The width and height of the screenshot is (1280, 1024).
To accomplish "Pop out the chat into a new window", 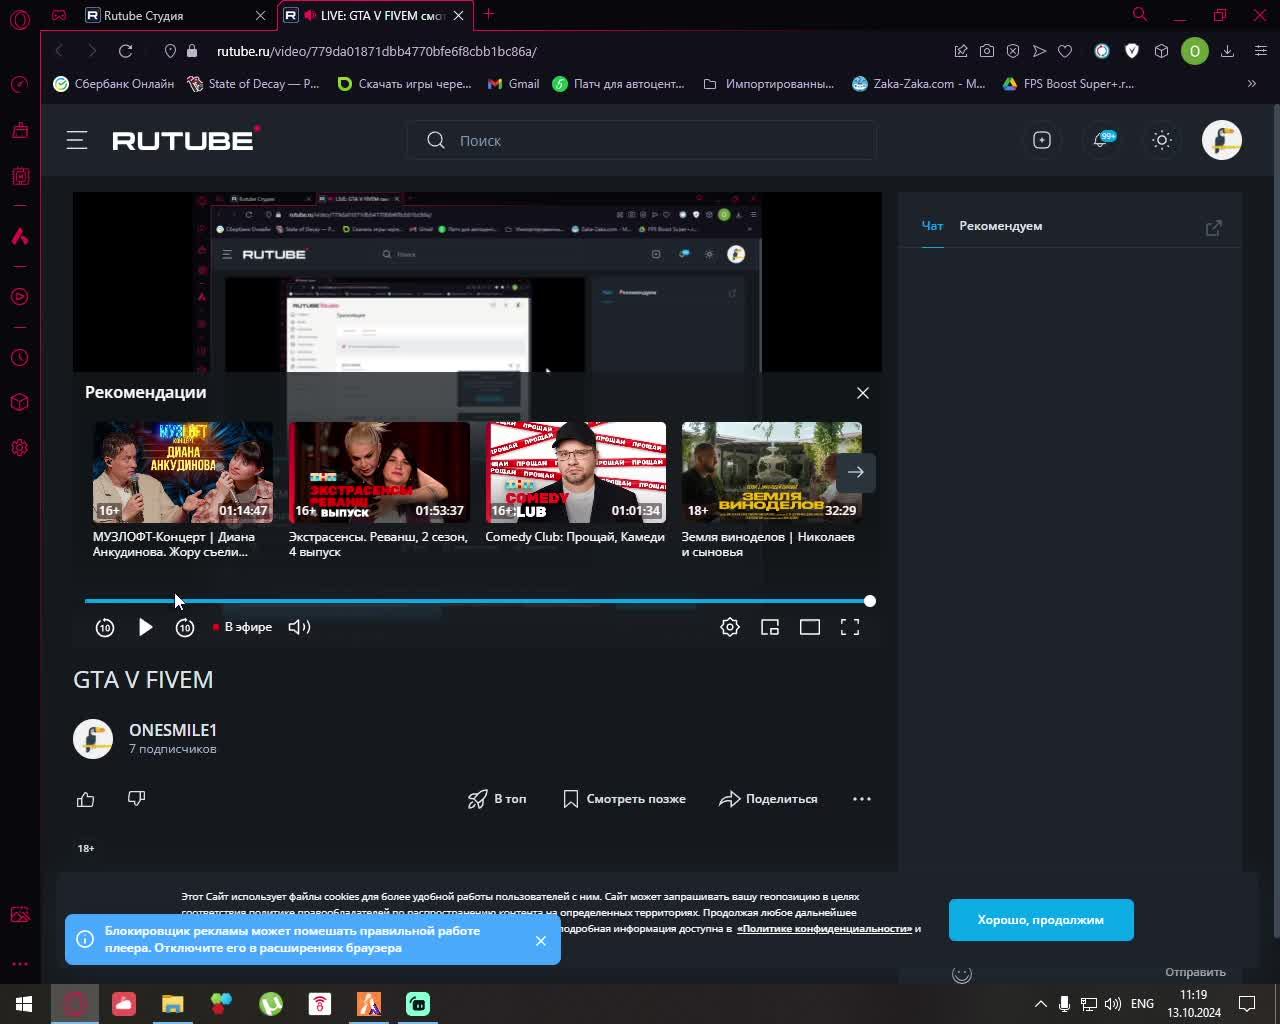I will (1213, 228).
